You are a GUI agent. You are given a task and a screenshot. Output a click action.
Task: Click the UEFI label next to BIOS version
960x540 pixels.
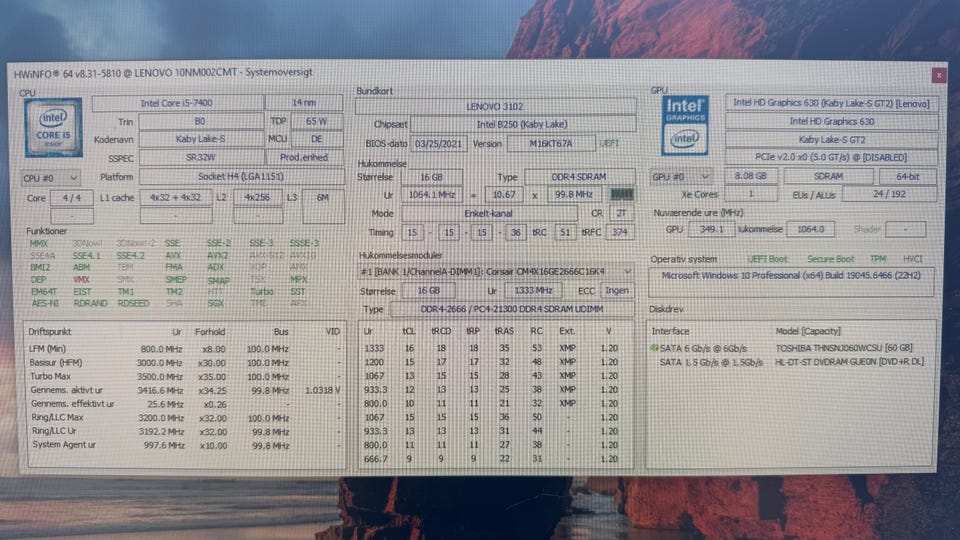pyautogui.click(x=609, y=143)
